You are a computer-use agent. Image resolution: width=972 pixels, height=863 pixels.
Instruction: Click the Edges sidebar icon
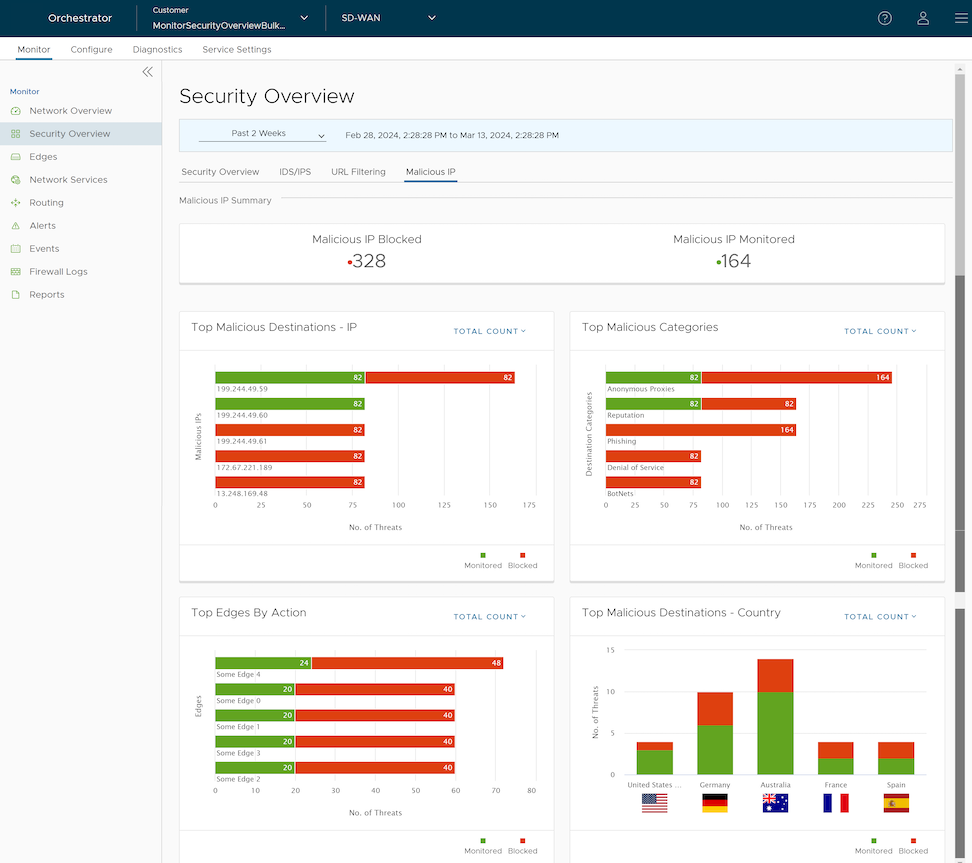[16, 157]
